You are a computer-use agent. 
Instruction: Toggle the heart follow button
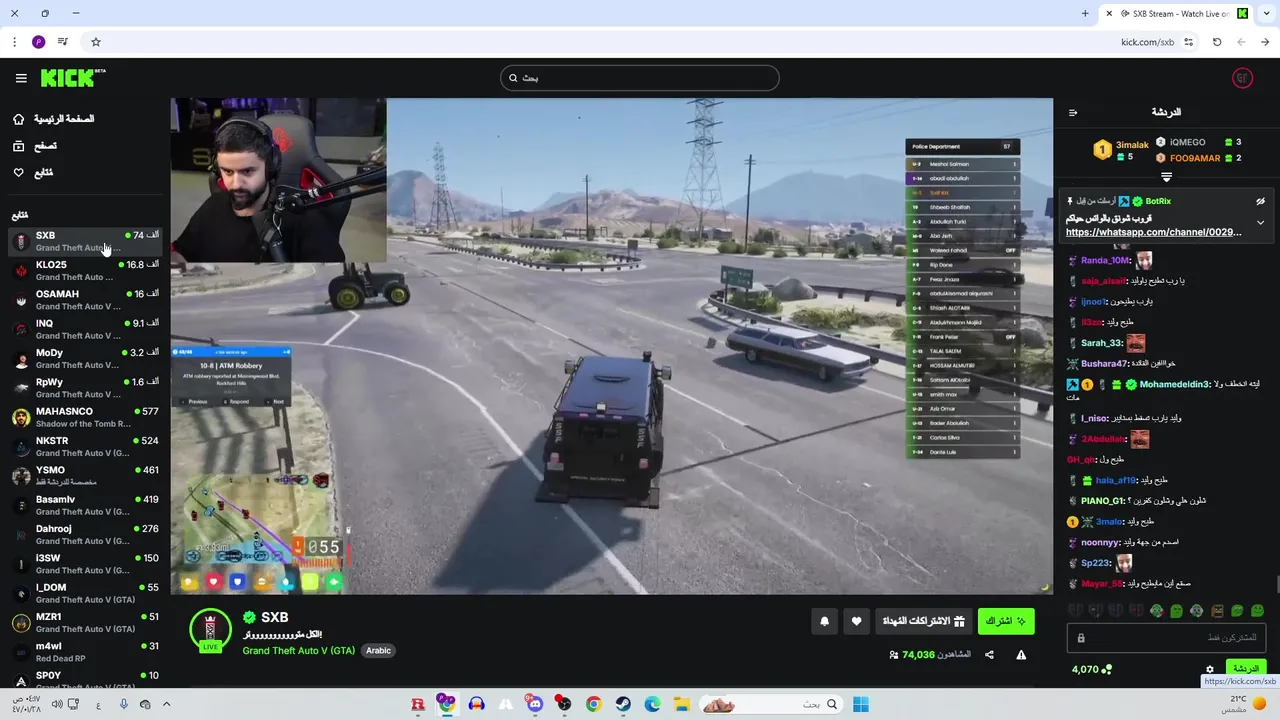[x=856, y=621]
